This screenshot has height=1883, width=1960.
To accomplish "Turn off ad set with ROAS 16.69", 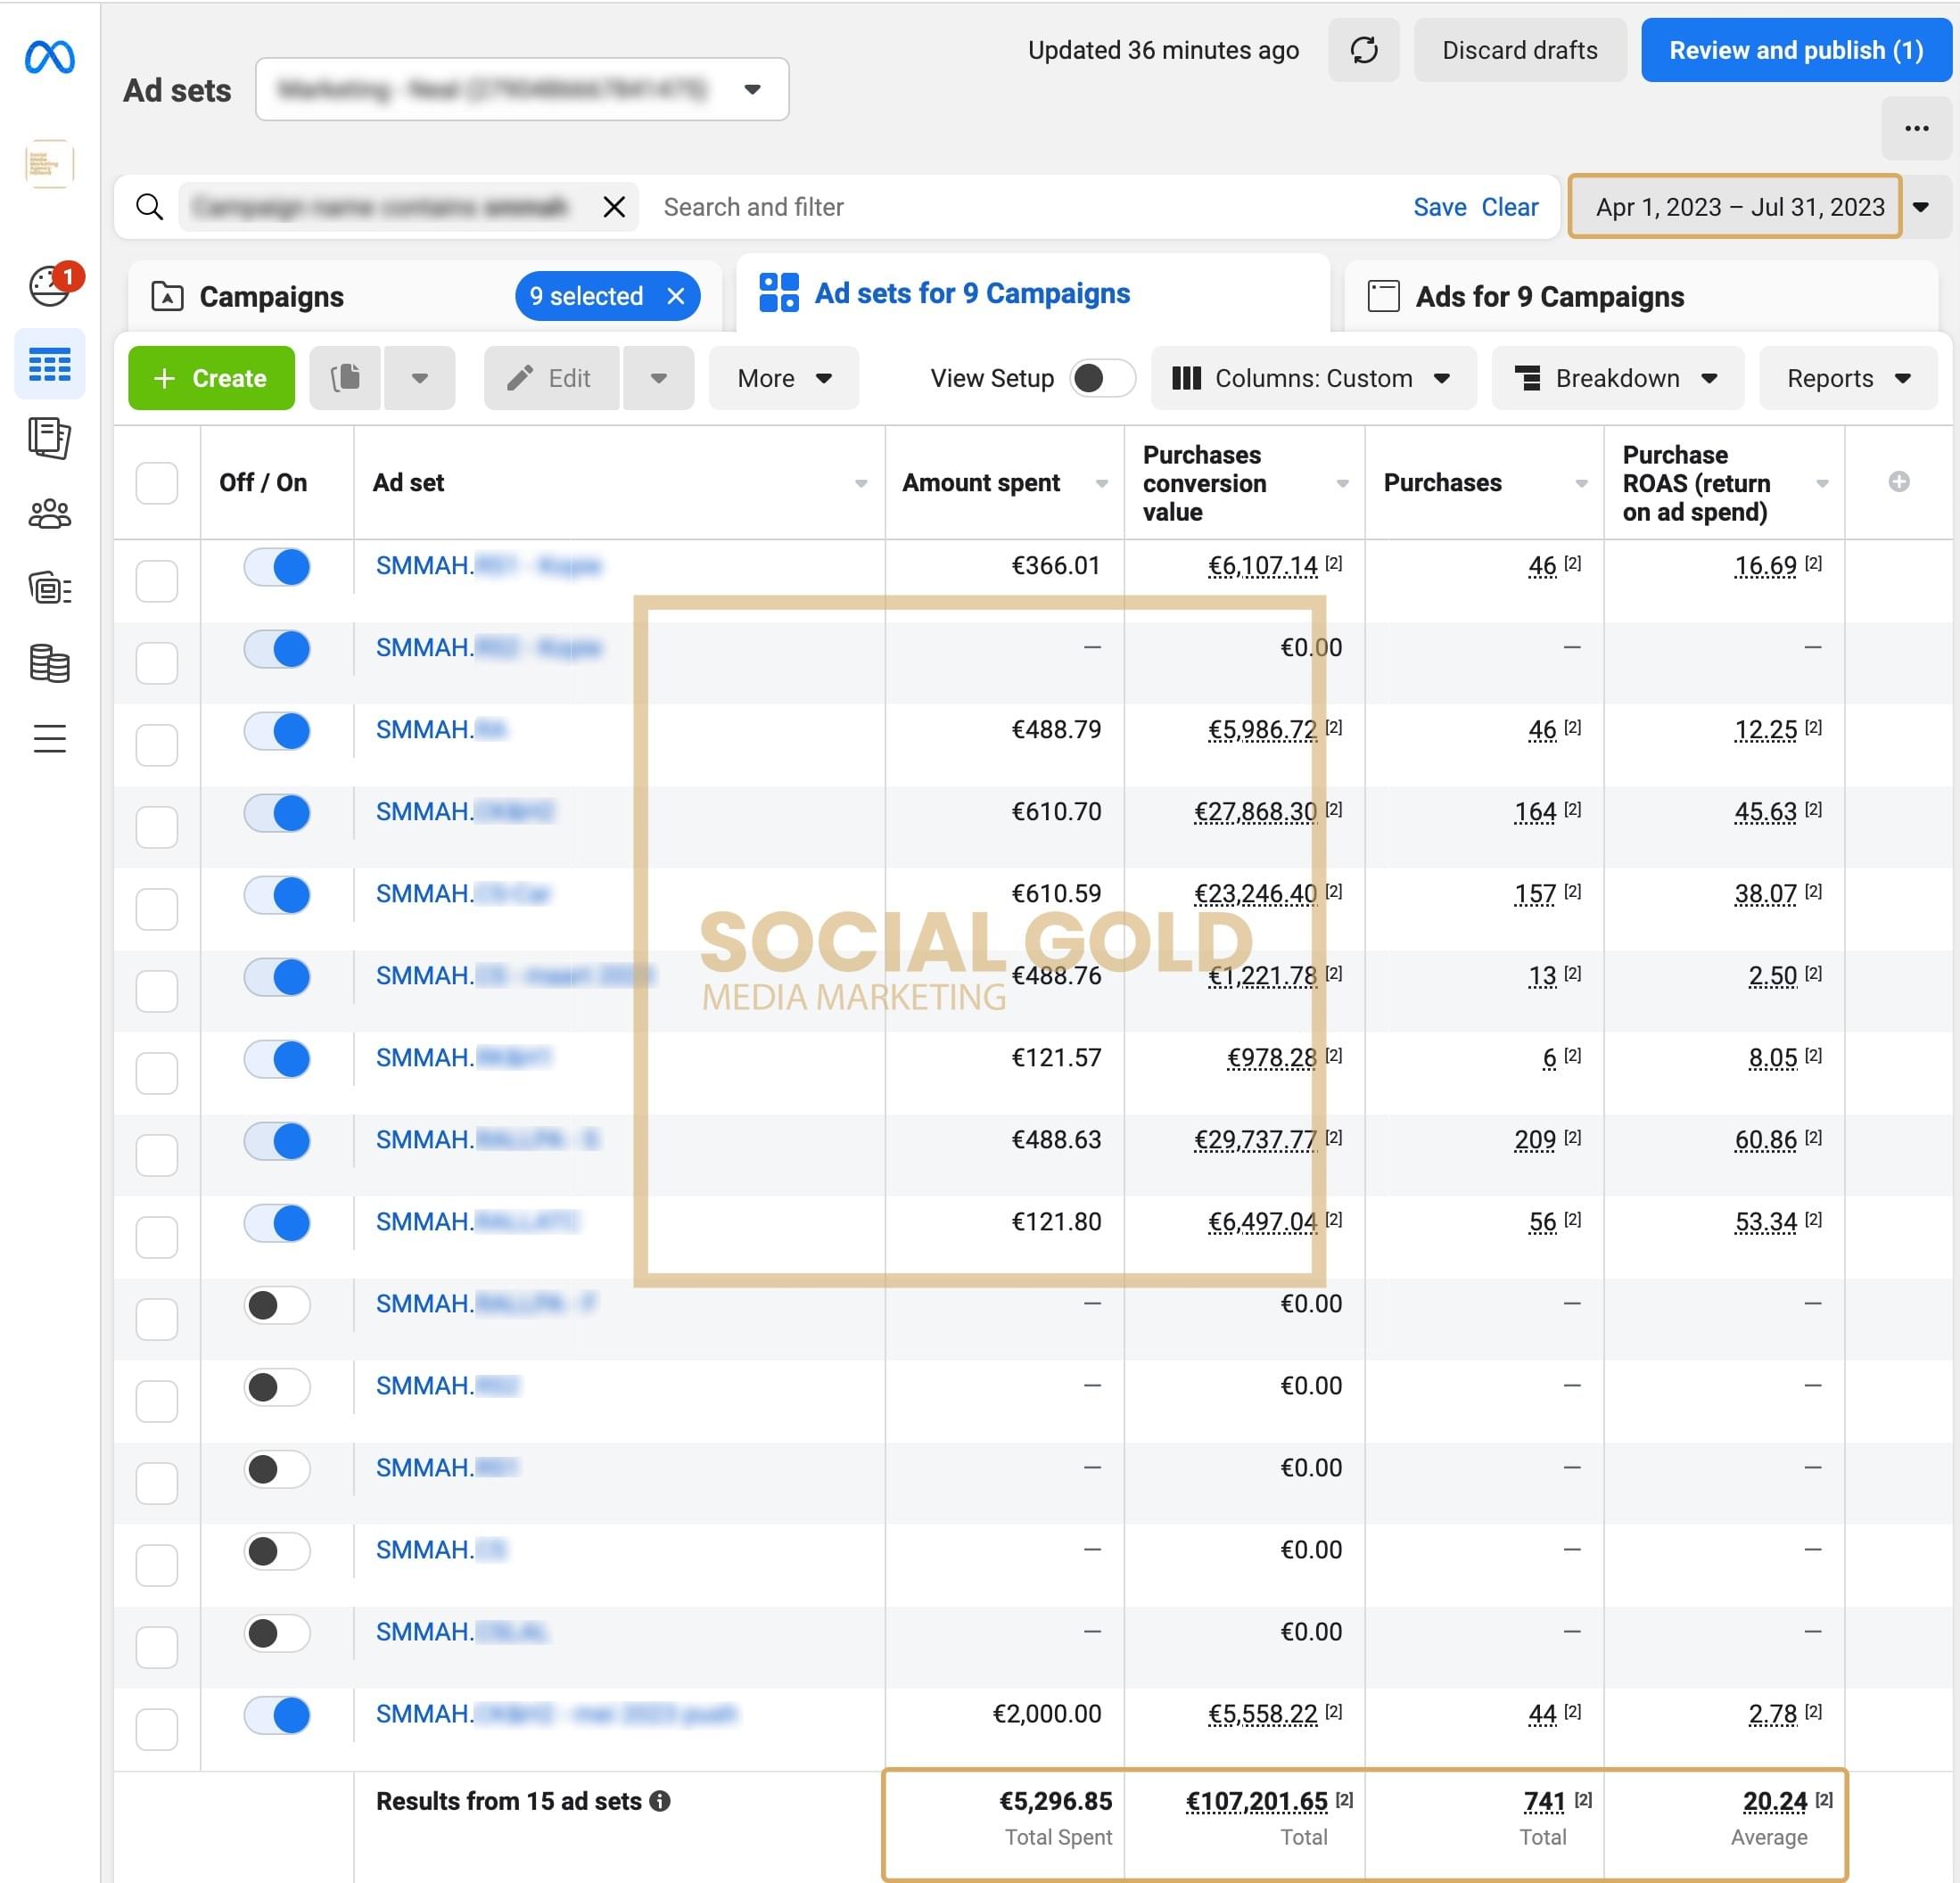I will click(277, 566).
